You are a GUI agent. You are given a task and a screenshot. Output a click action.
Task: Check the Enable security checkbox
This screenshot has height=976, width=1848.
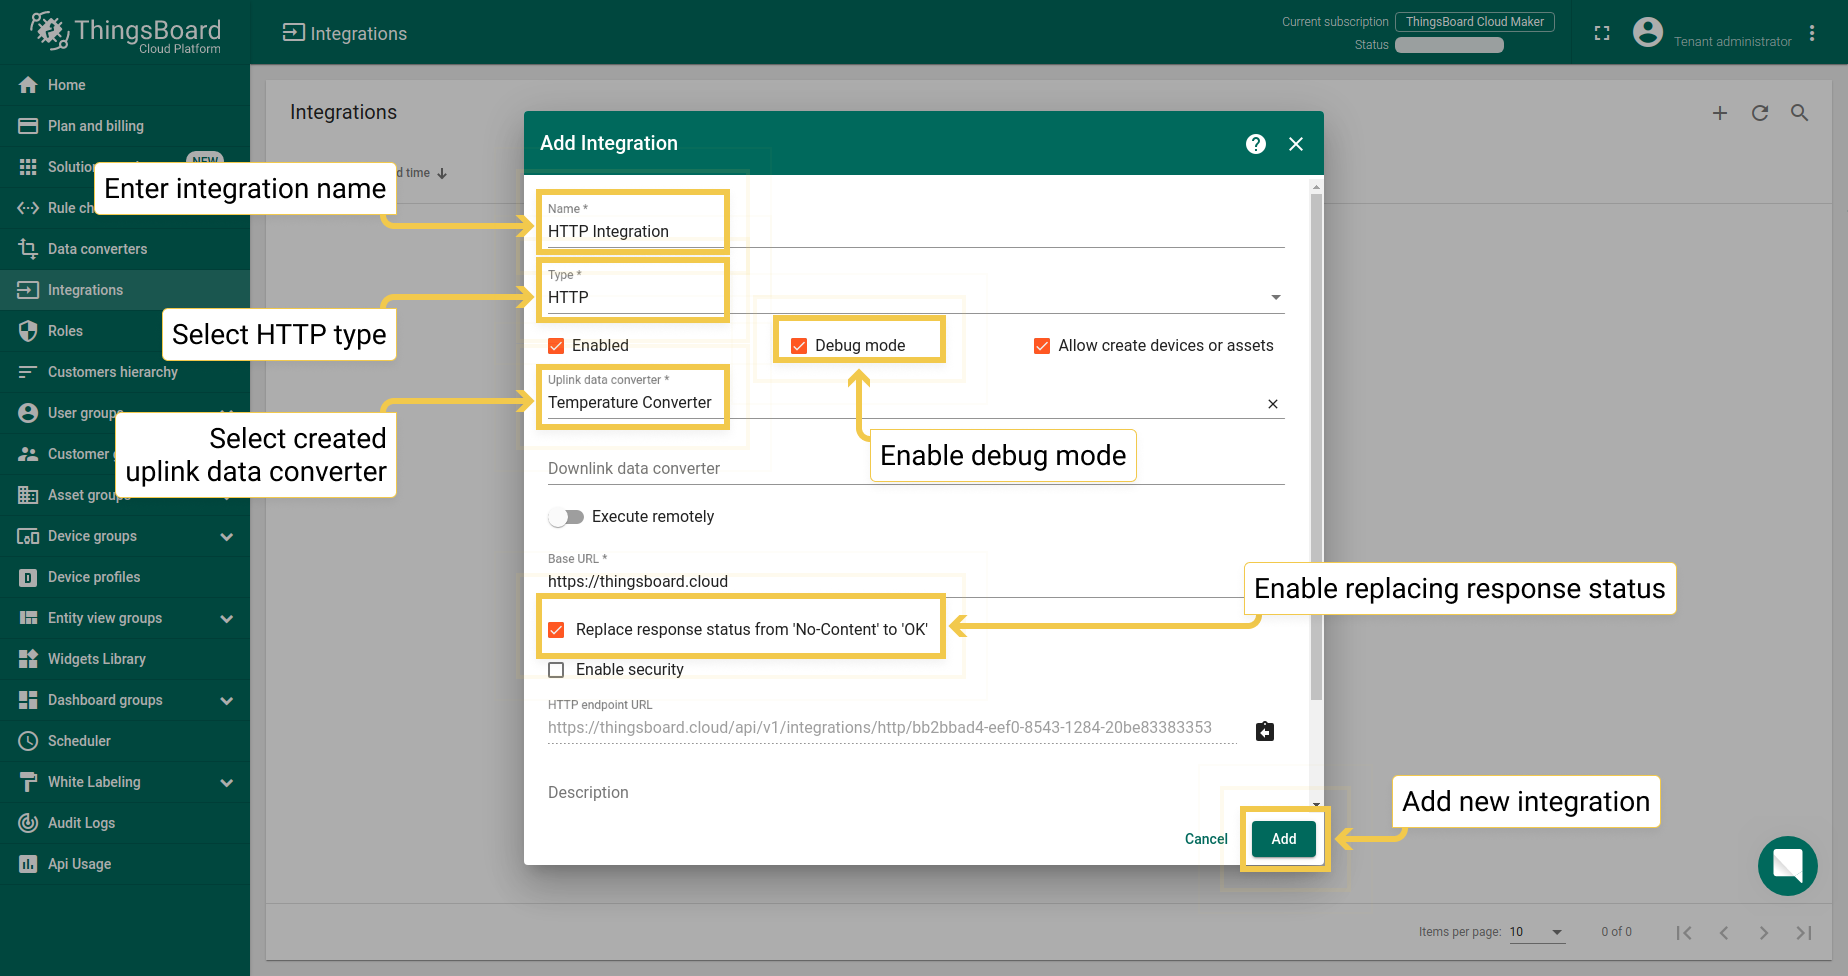(x=556, y=670)
